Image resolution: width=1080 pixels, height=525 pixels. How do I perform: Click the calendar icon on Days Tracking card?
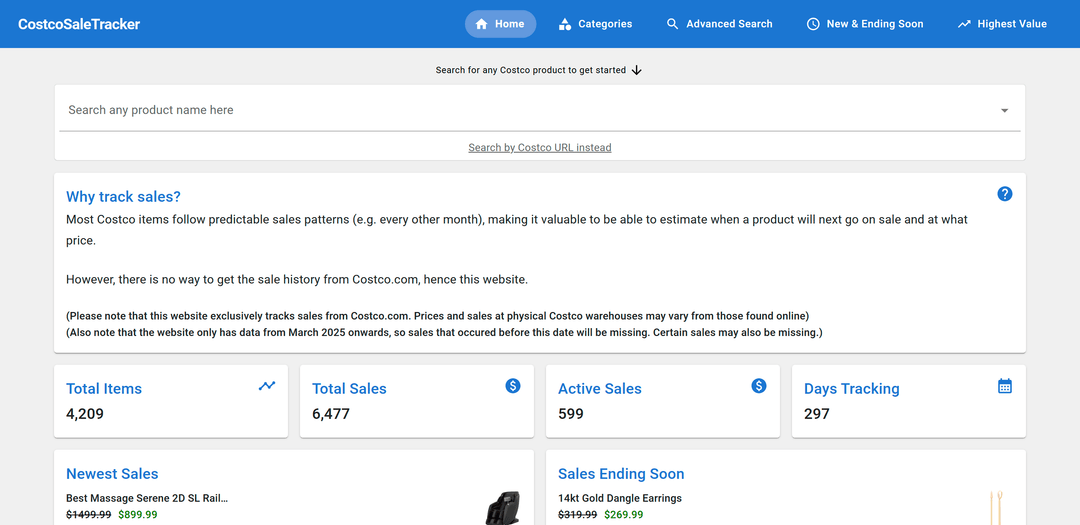click(1005, 386)
